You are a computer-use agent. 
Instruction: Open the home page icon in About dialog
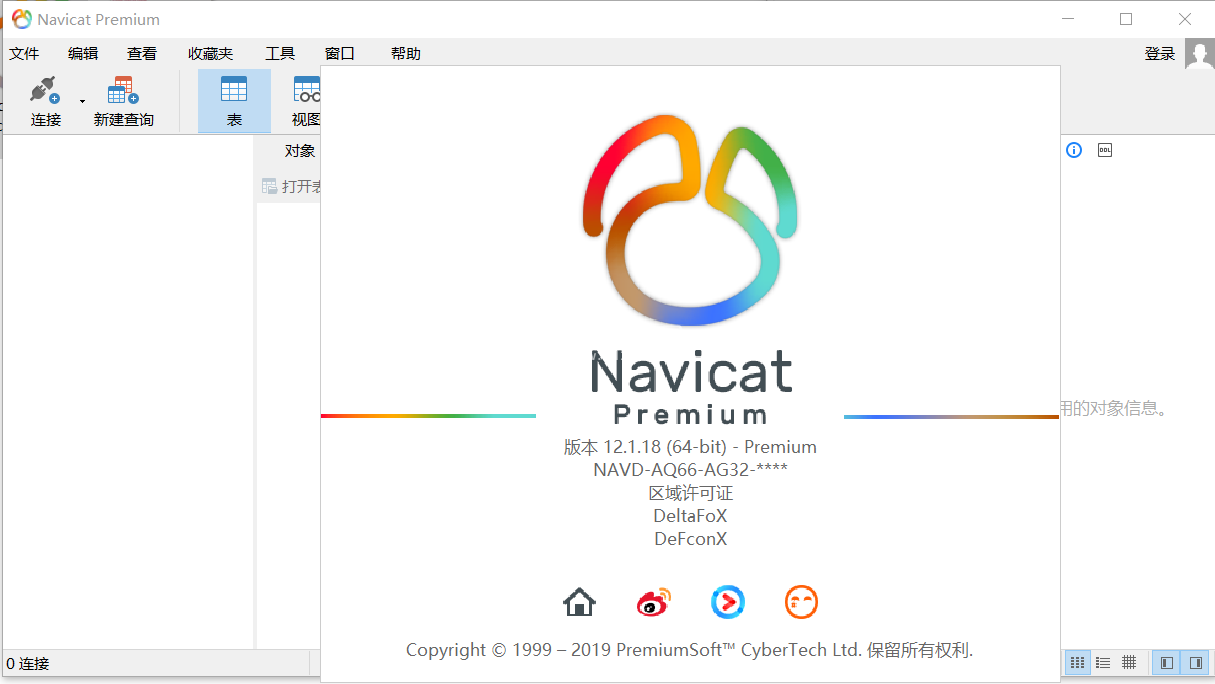pos(579,602)
